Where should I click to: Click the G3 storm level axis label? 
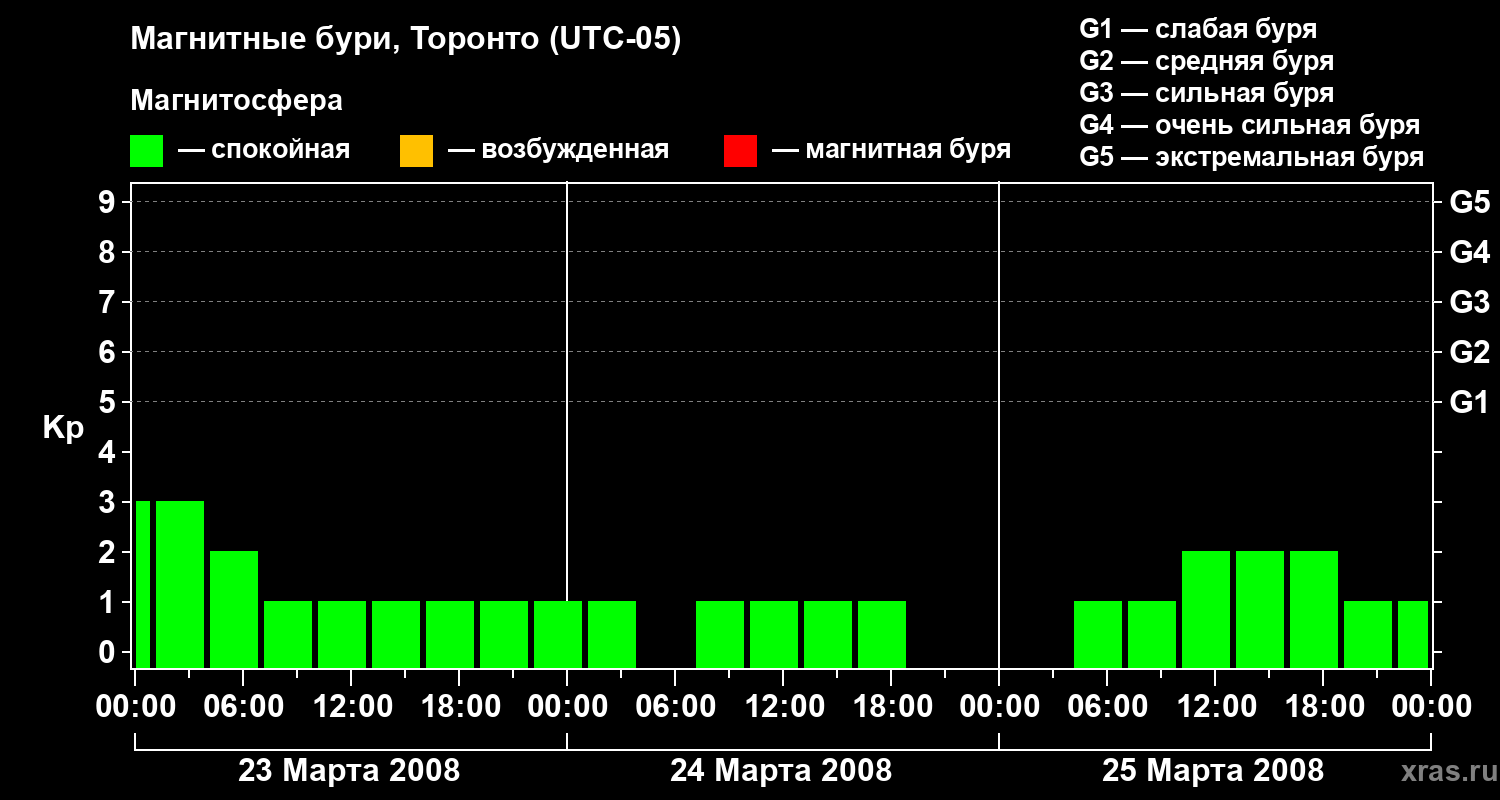click(x=1469, y=302)
